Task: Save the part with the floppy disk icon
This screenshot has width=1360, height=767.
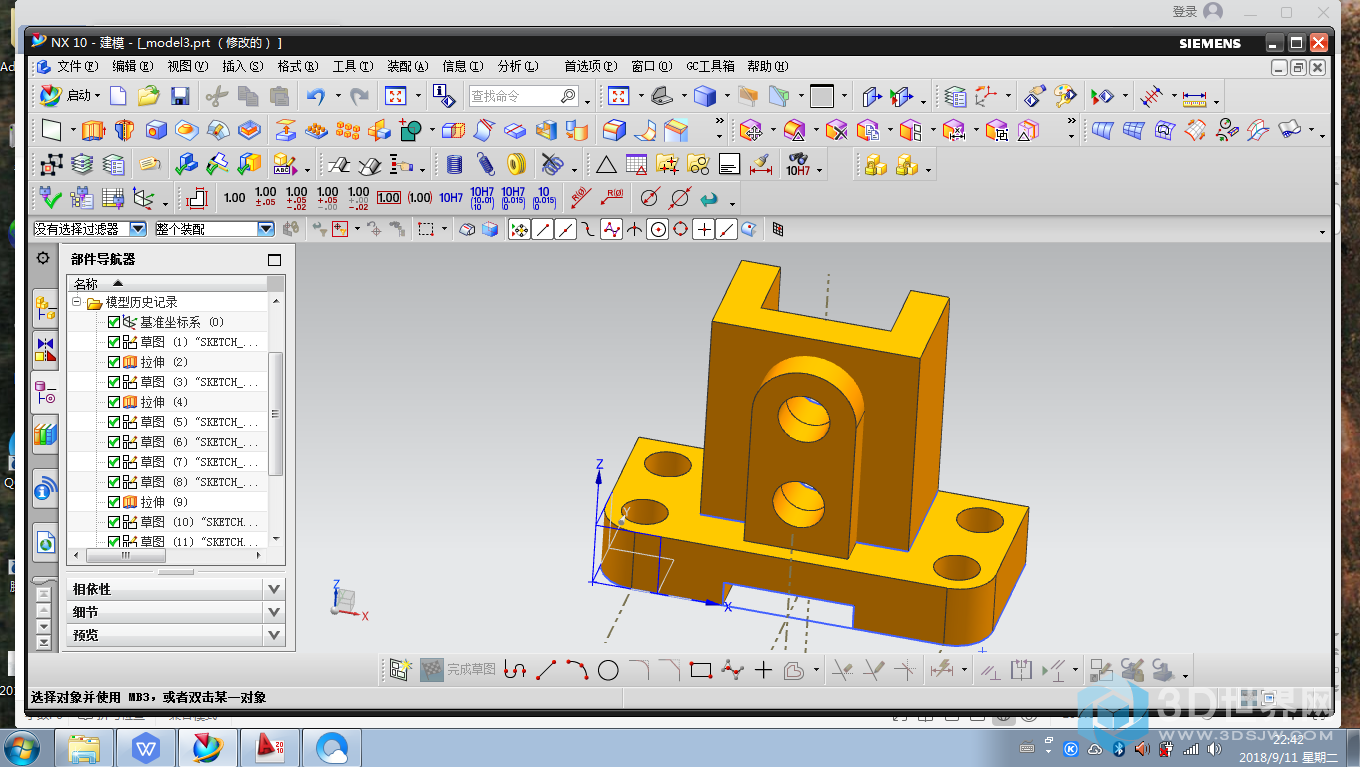Action: [180, 96]
